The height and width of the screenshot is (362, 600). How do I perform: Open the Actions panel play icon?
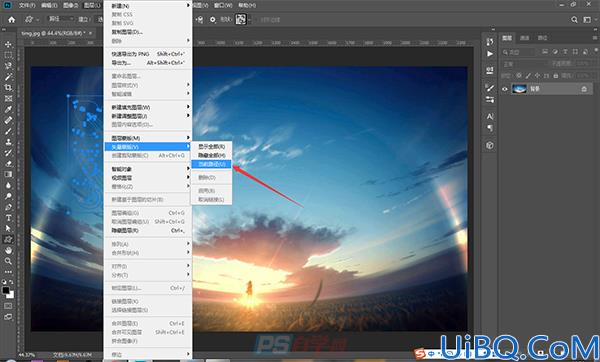click(490, 54)
